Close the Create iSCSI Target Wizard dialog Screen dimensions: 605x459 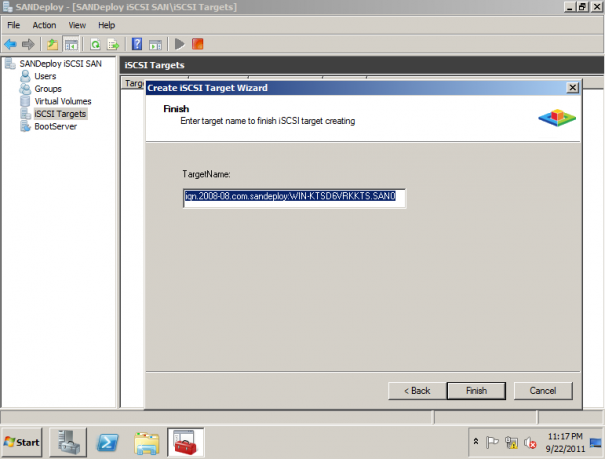click(573, 88)
